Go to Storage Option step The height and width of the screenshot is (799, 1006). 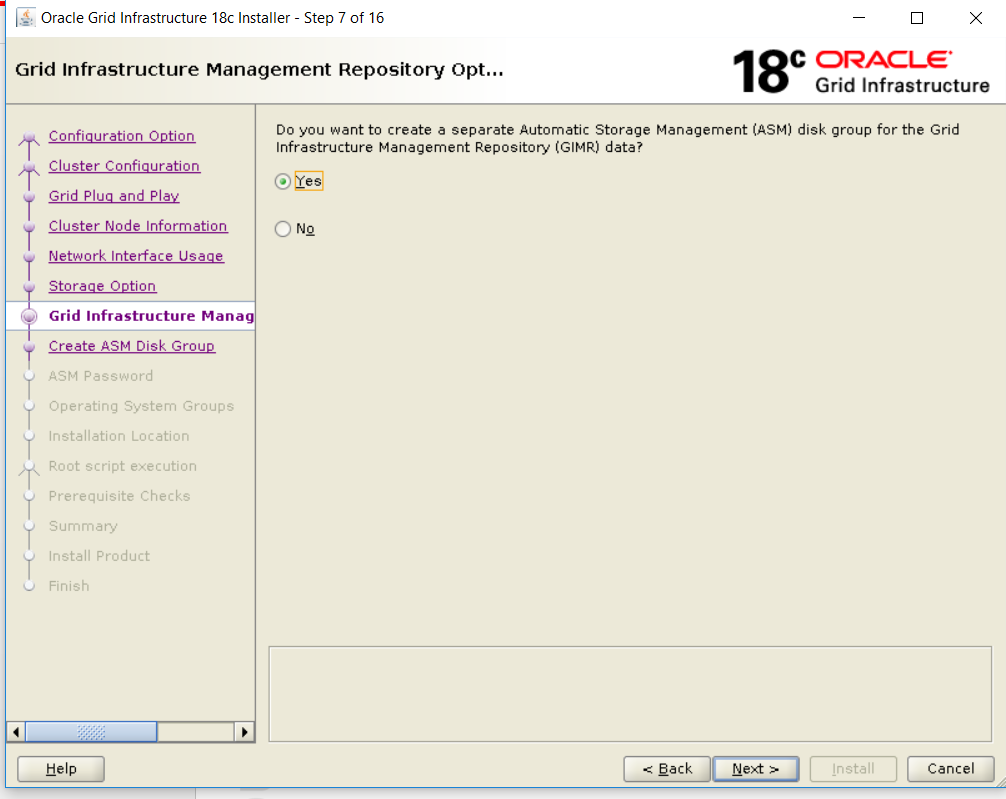click(102, 286)
